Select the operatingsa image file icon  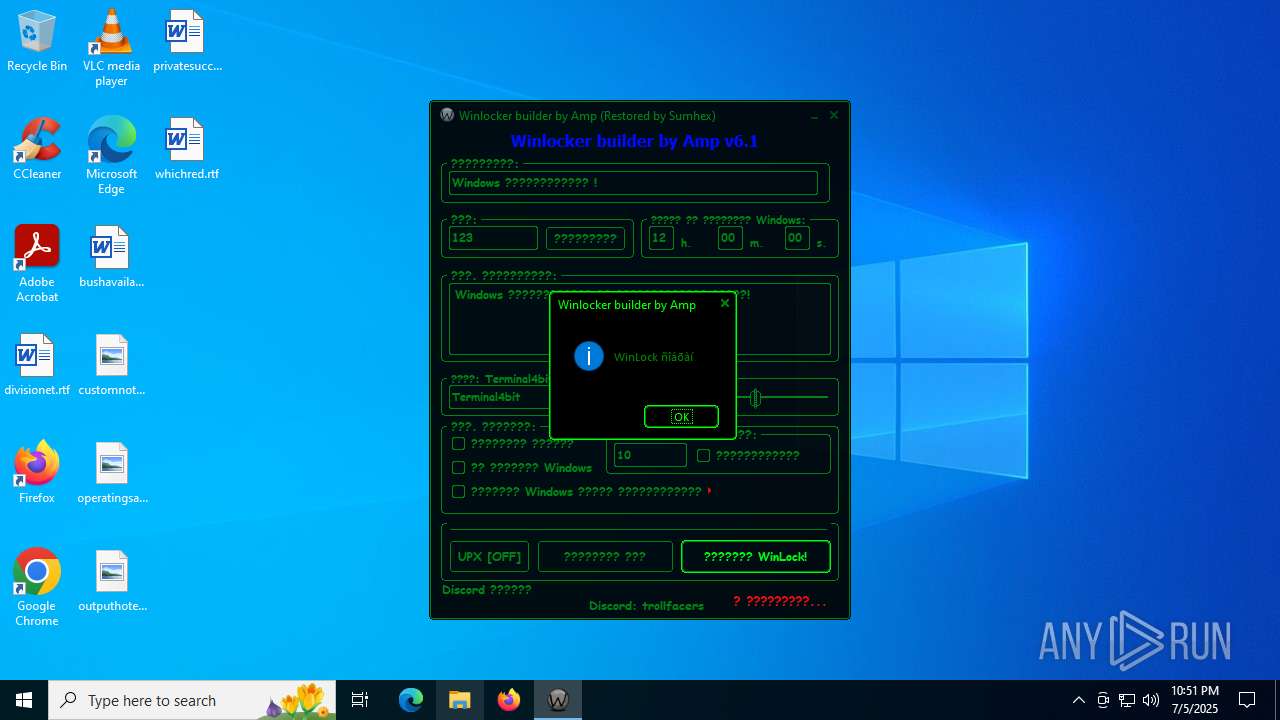[x=112, y=474]
